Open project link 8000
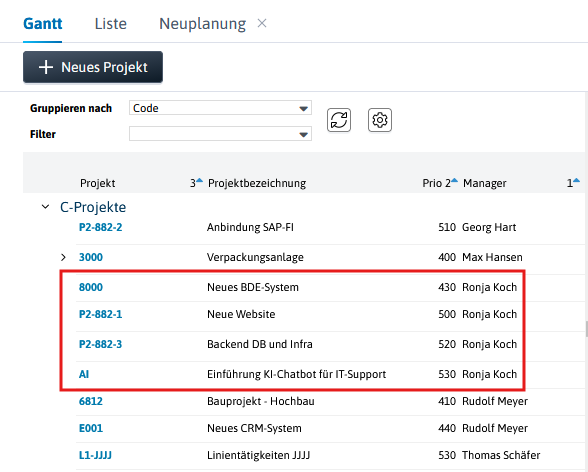 91,287
